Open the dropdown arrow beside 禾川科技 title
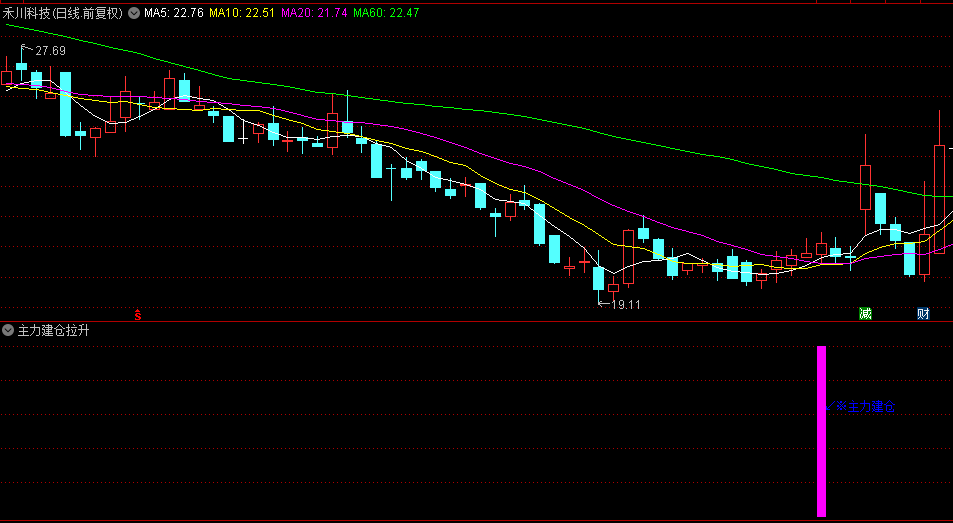This screenshot has height=523, width=953. [x=134, y=13]
